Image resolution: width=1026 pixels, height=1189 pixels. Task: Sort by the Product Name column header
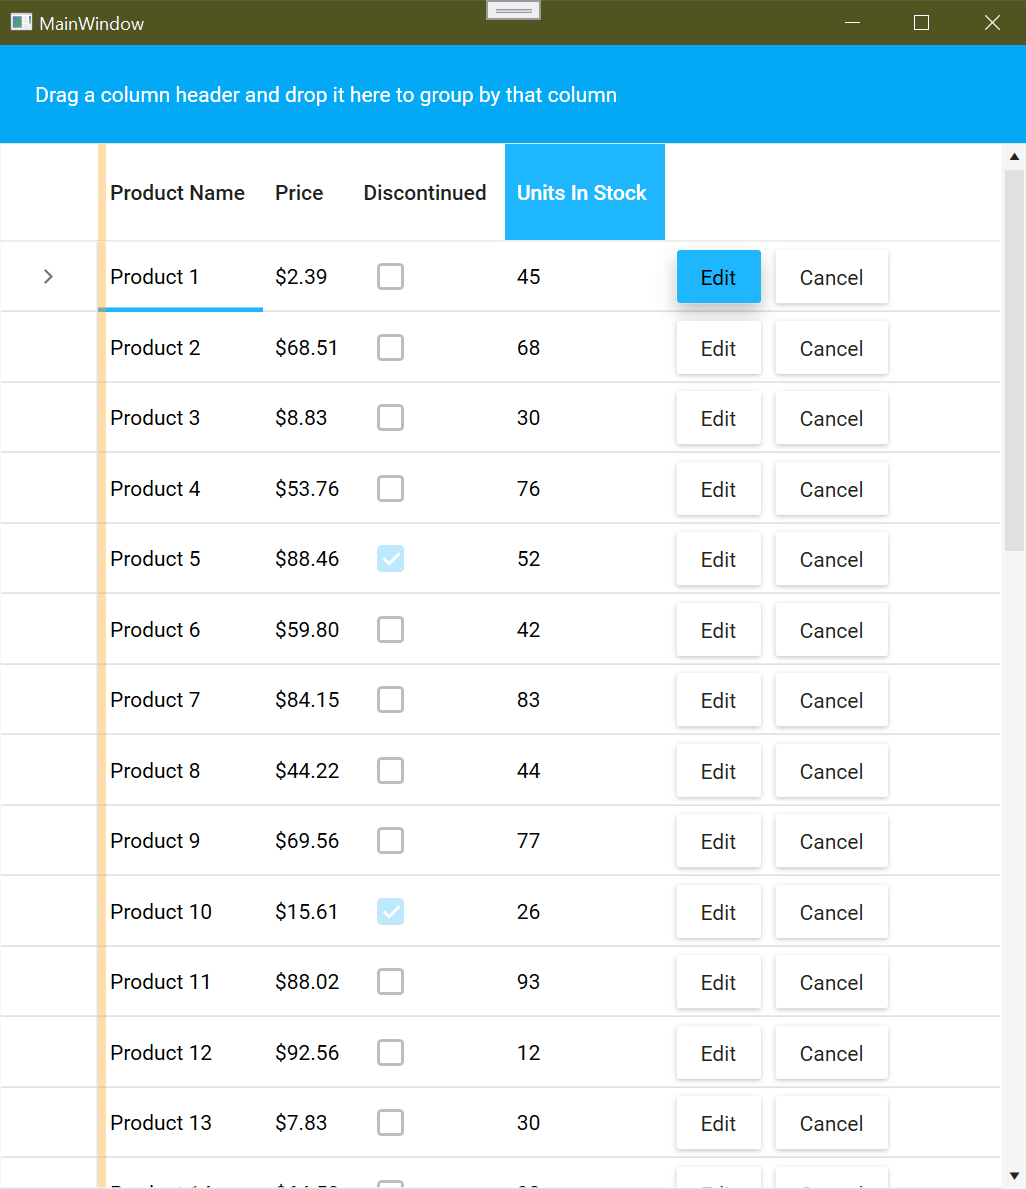click(177, 193)
